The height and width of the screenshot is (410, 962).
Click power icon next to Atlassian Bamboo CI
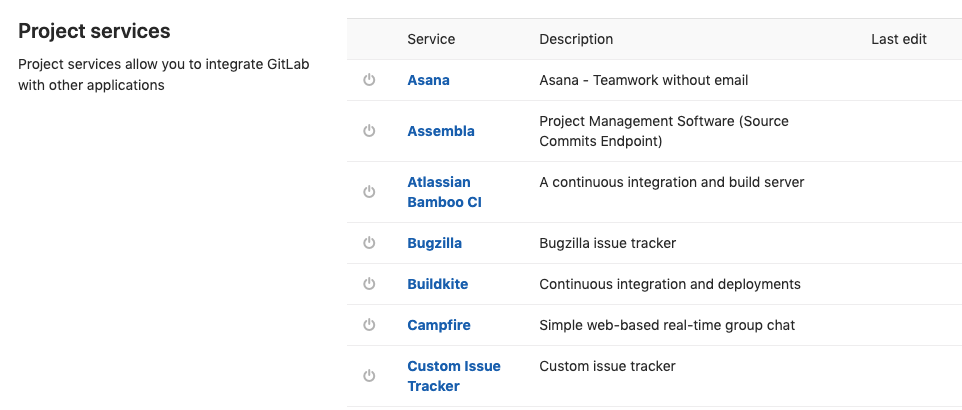pos(369,192)
